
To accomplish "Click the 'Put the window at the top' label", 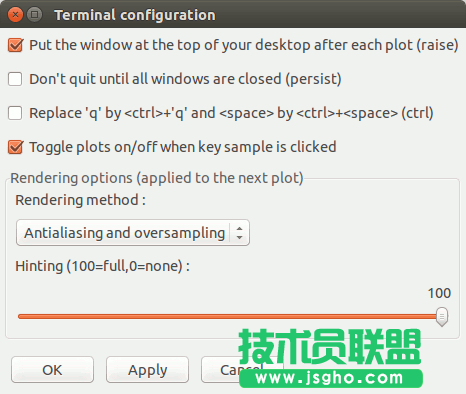I will 244,45.
